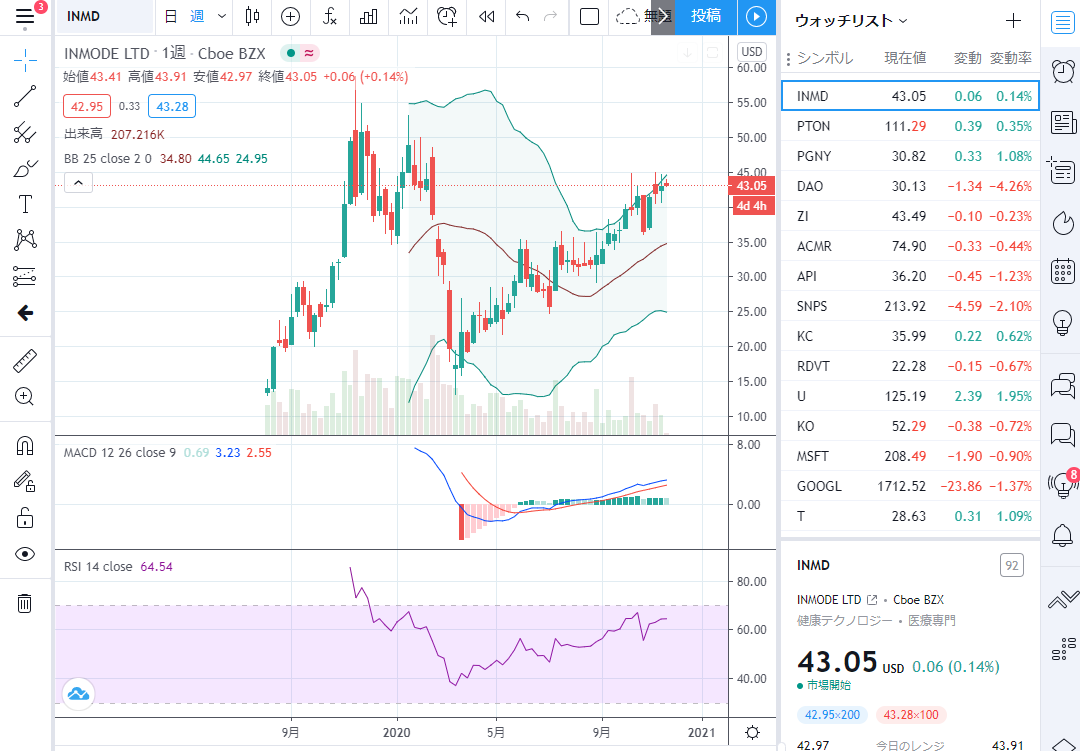Create an alert with the alarm clock
Screen dimensions: 1080x751
coord(447,17)
